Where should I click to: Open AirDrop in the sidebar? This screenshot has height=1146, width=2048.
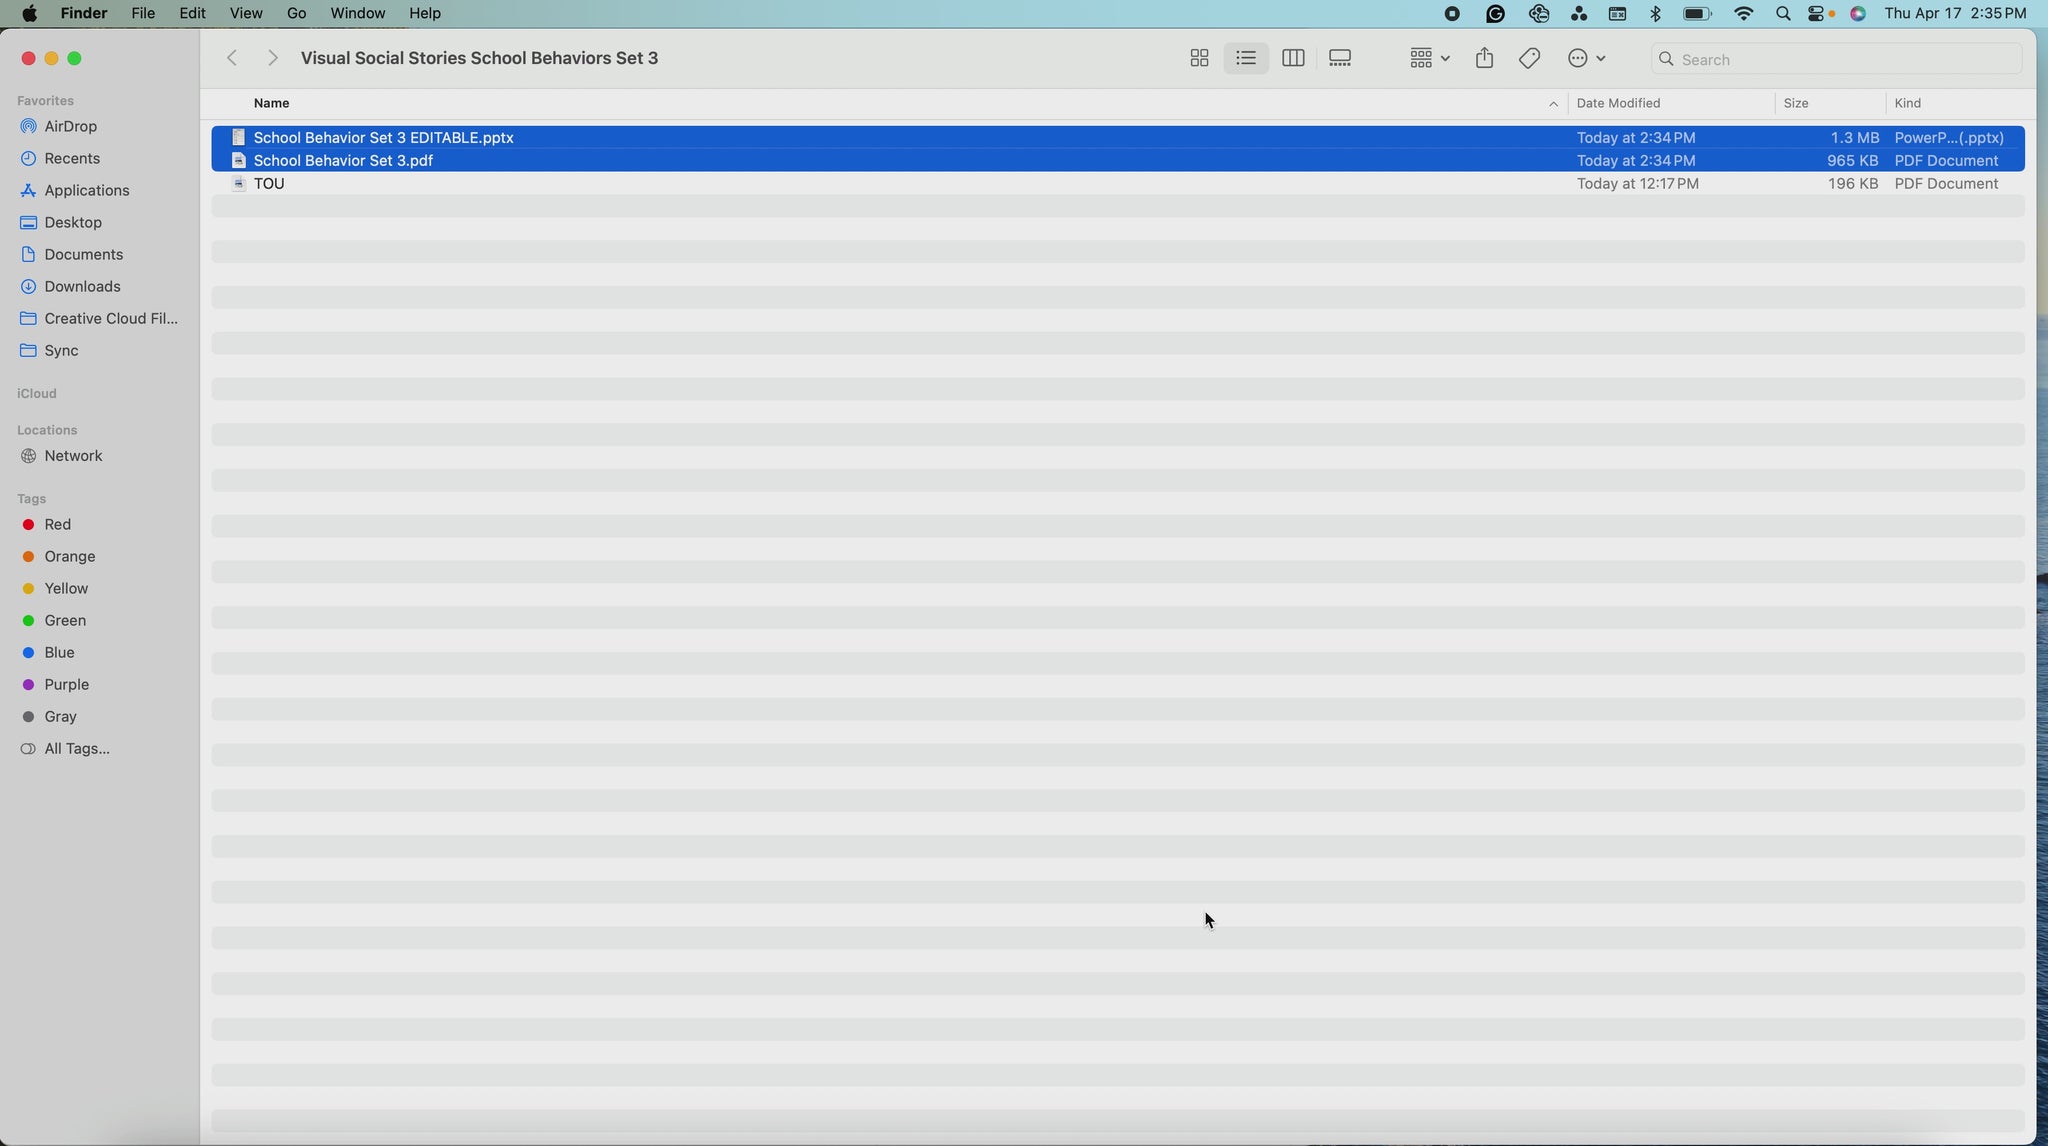(x=70, y=127)
